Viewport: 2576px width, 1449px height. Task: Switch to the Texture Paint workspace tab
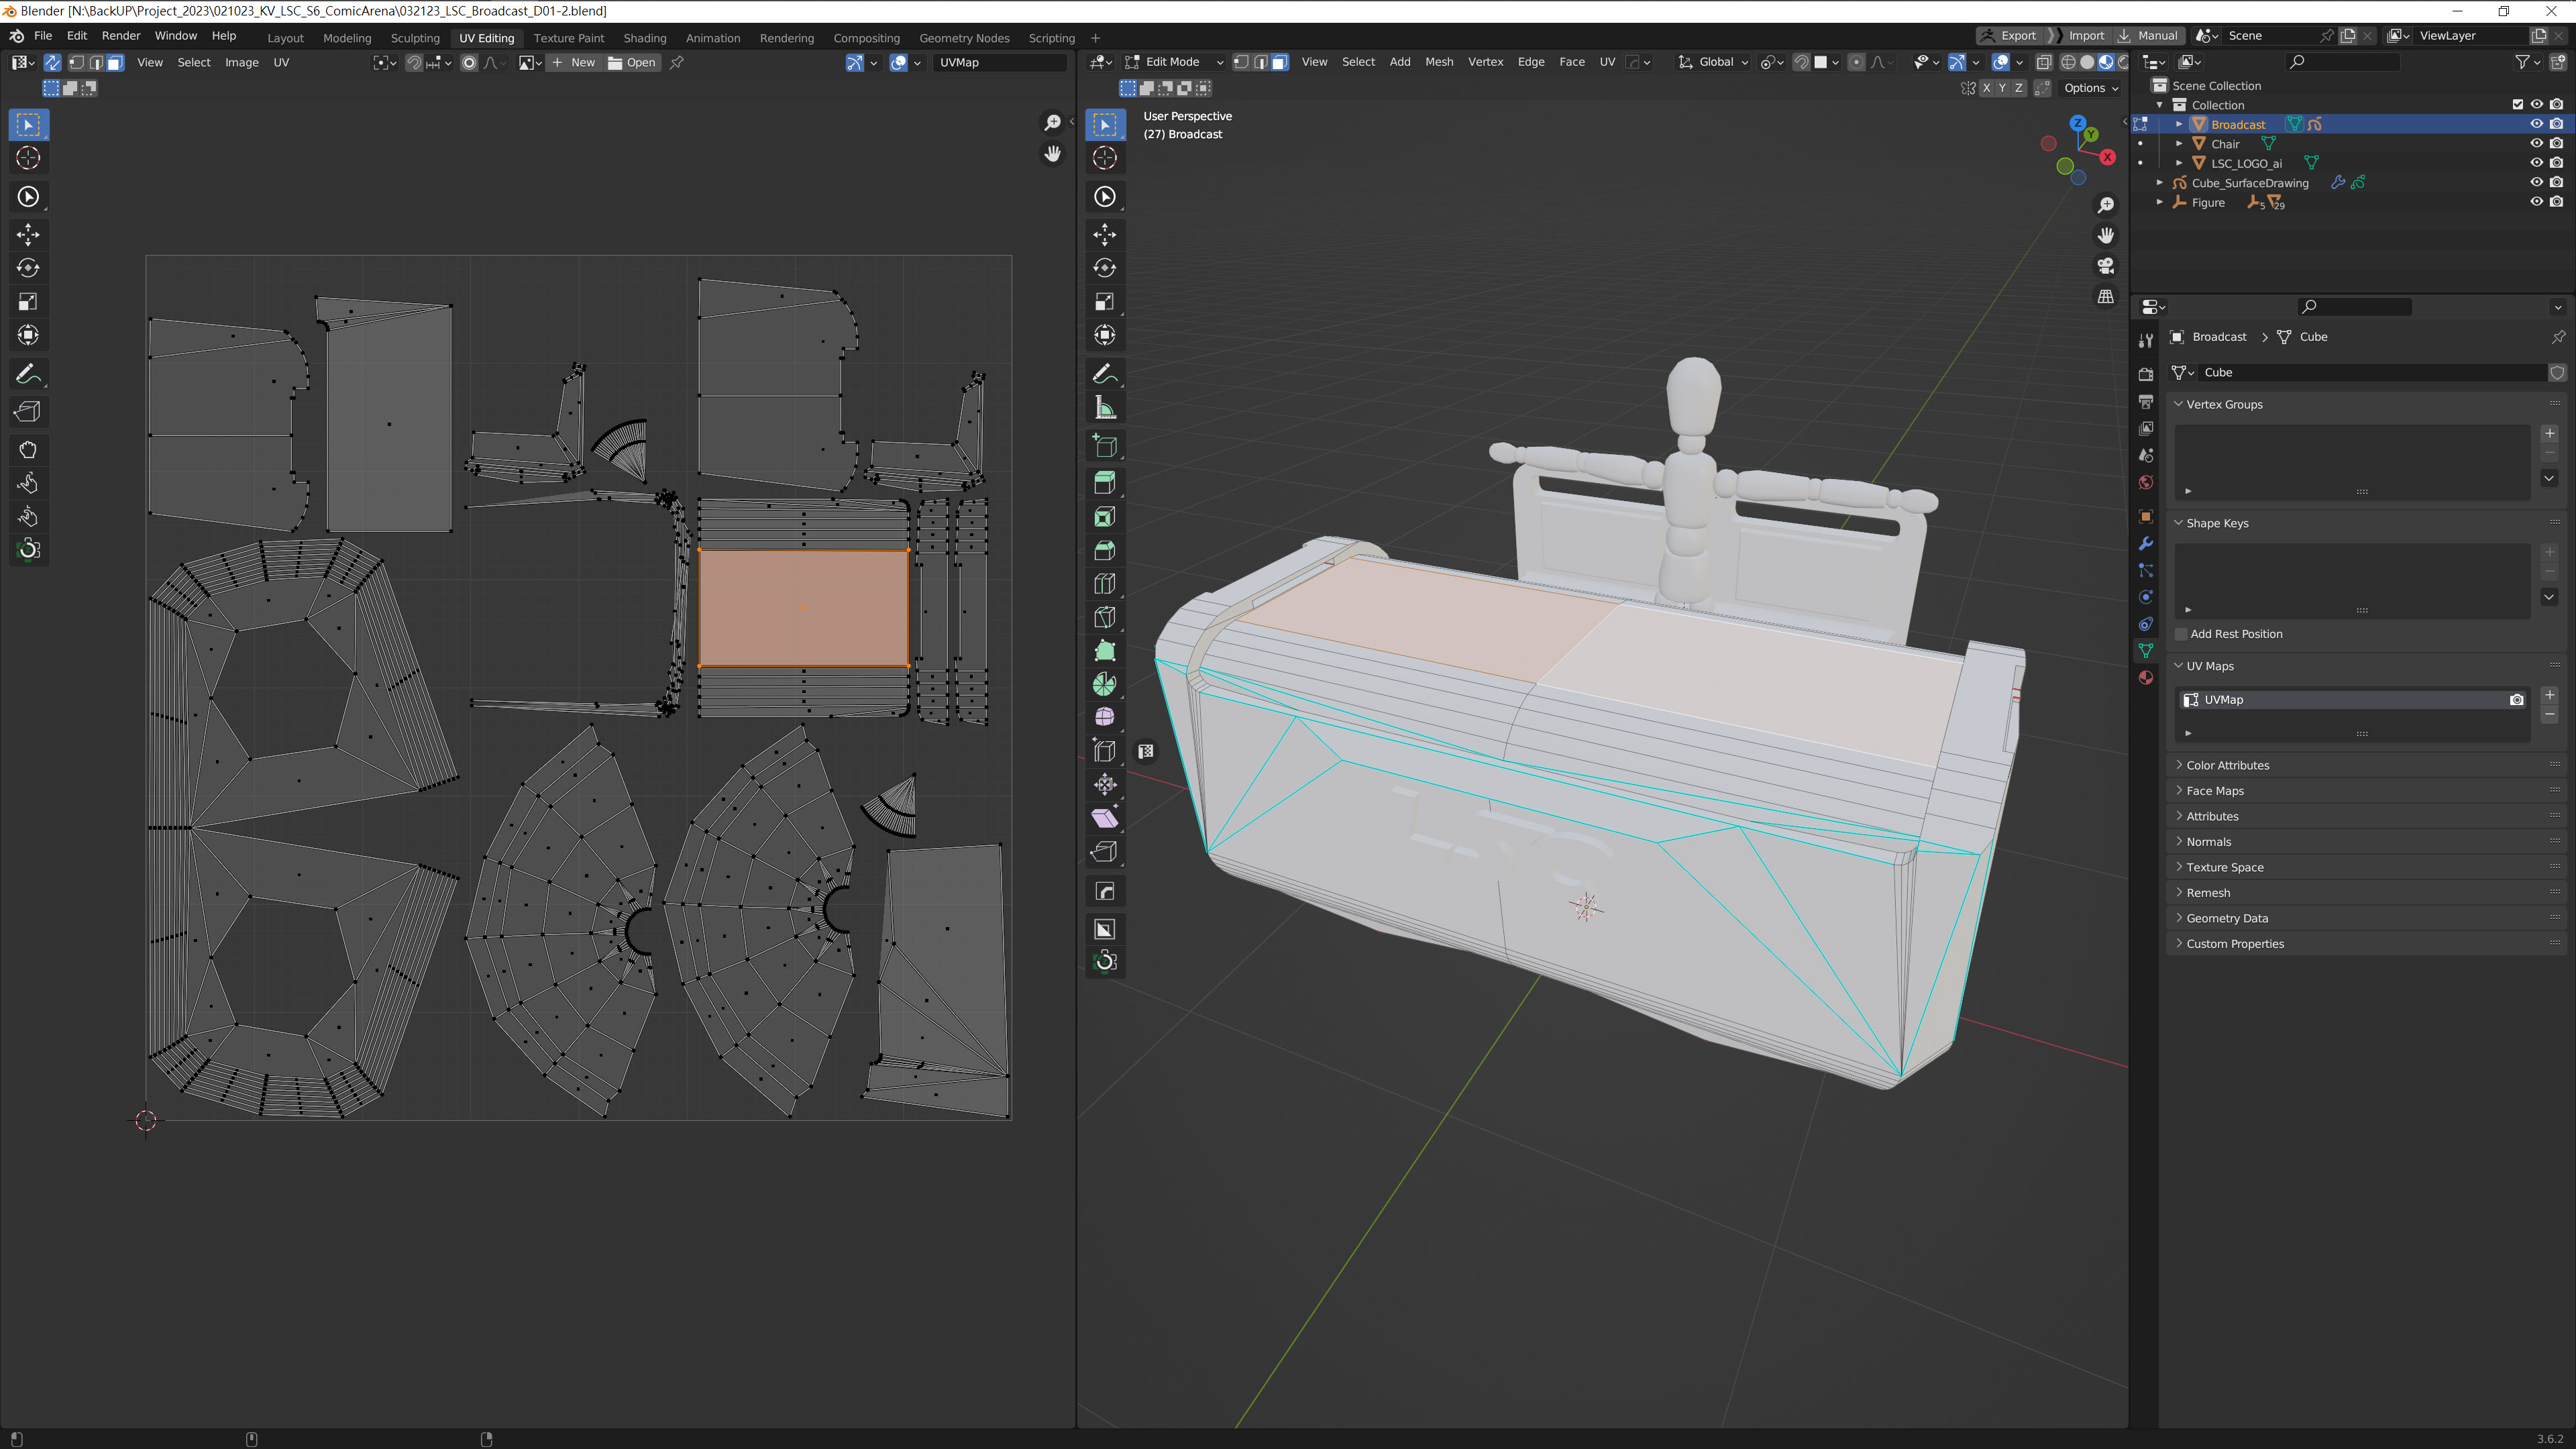568,38
